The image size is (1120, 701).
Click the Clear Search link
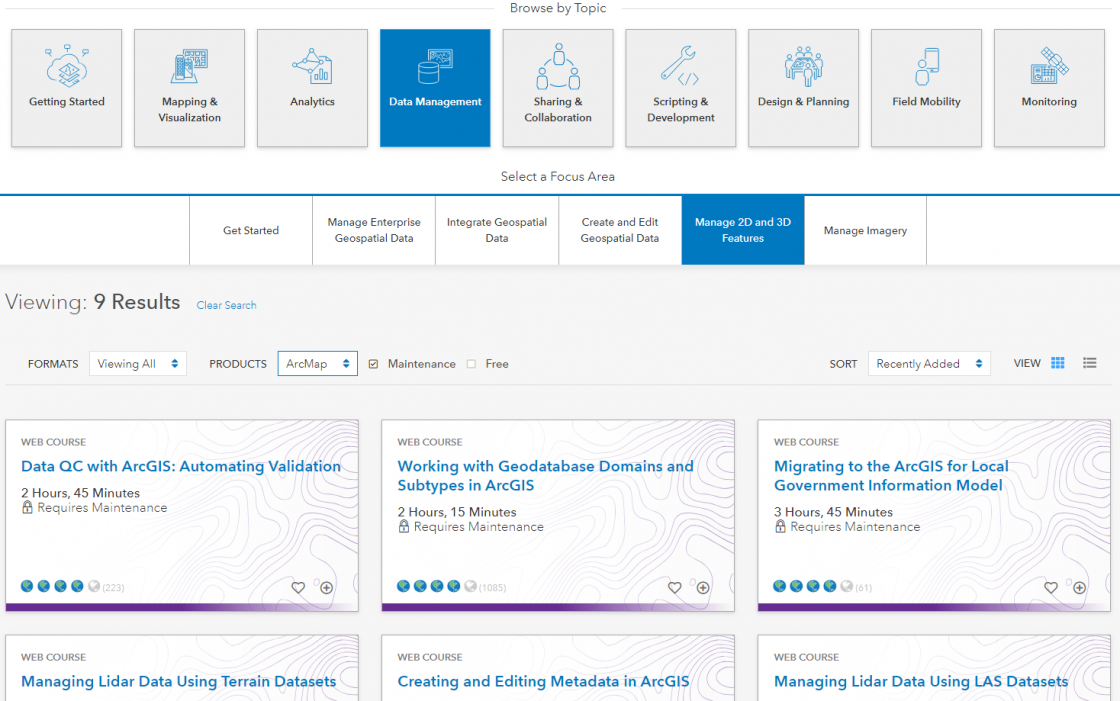tap(226, 305)
